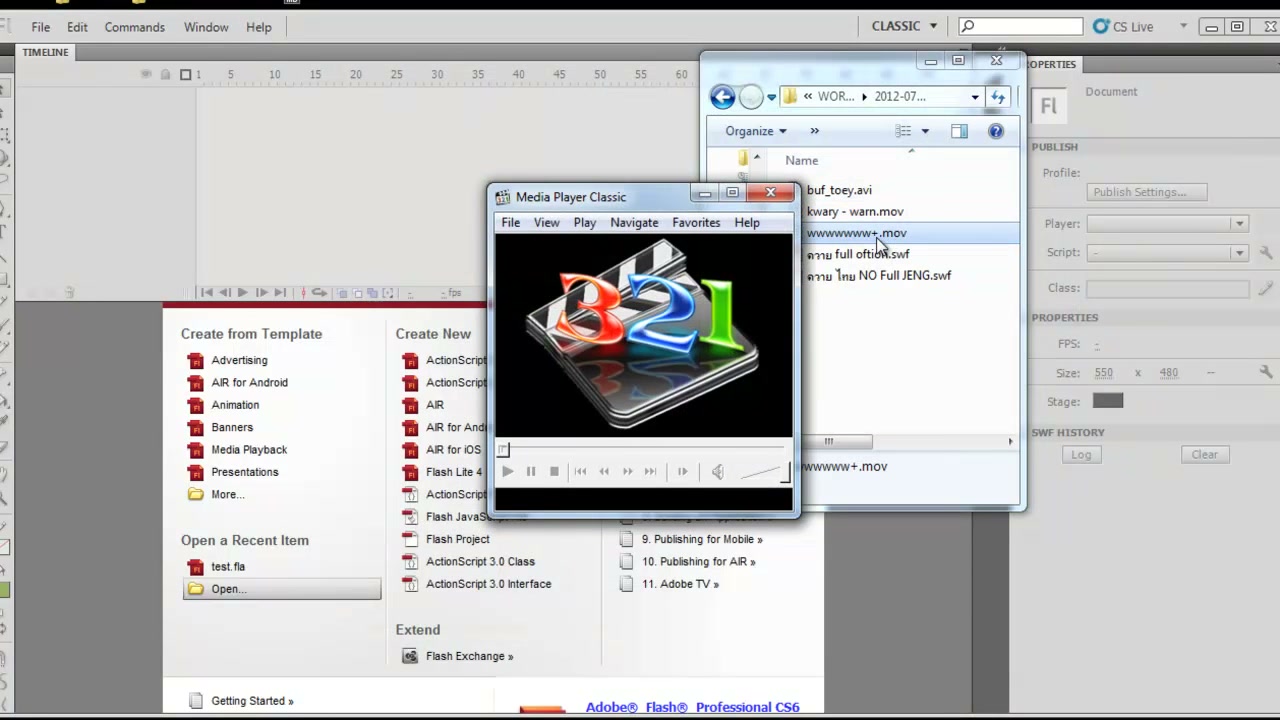Click timeline Step forward one frame button
1280x720 pixels.
(x=261, y=293)
